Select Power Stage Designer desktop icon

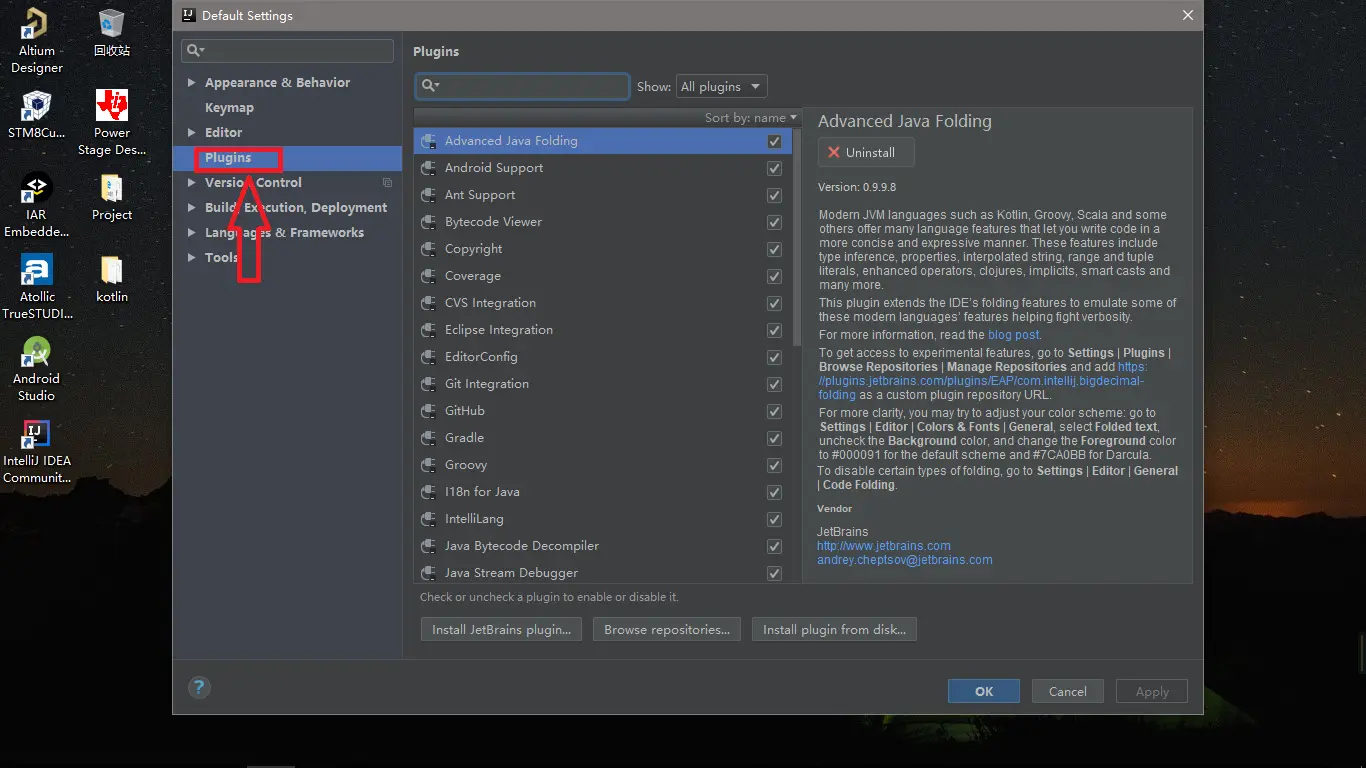tap(112, 123)
